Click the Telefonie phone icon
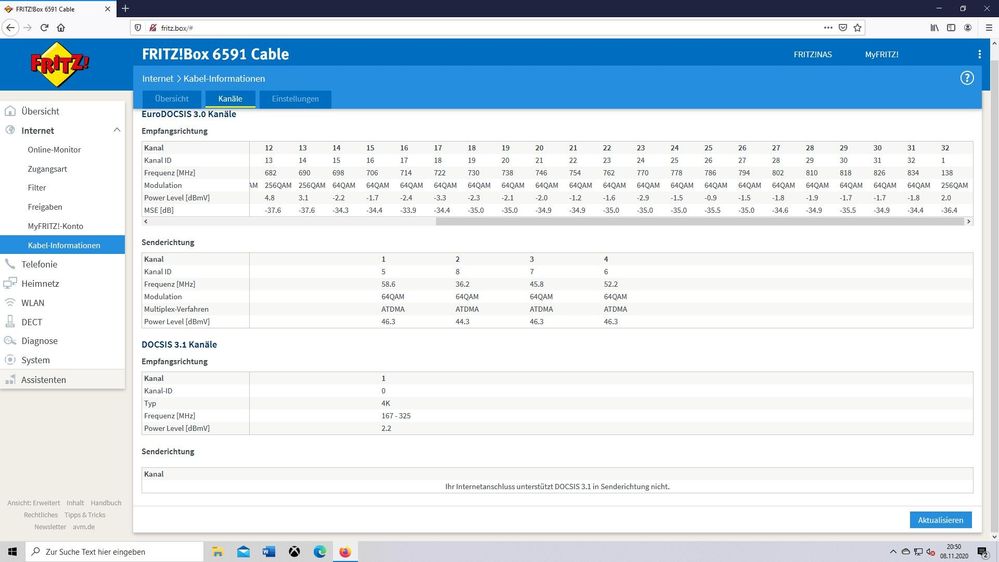 [x=10, y=264]
